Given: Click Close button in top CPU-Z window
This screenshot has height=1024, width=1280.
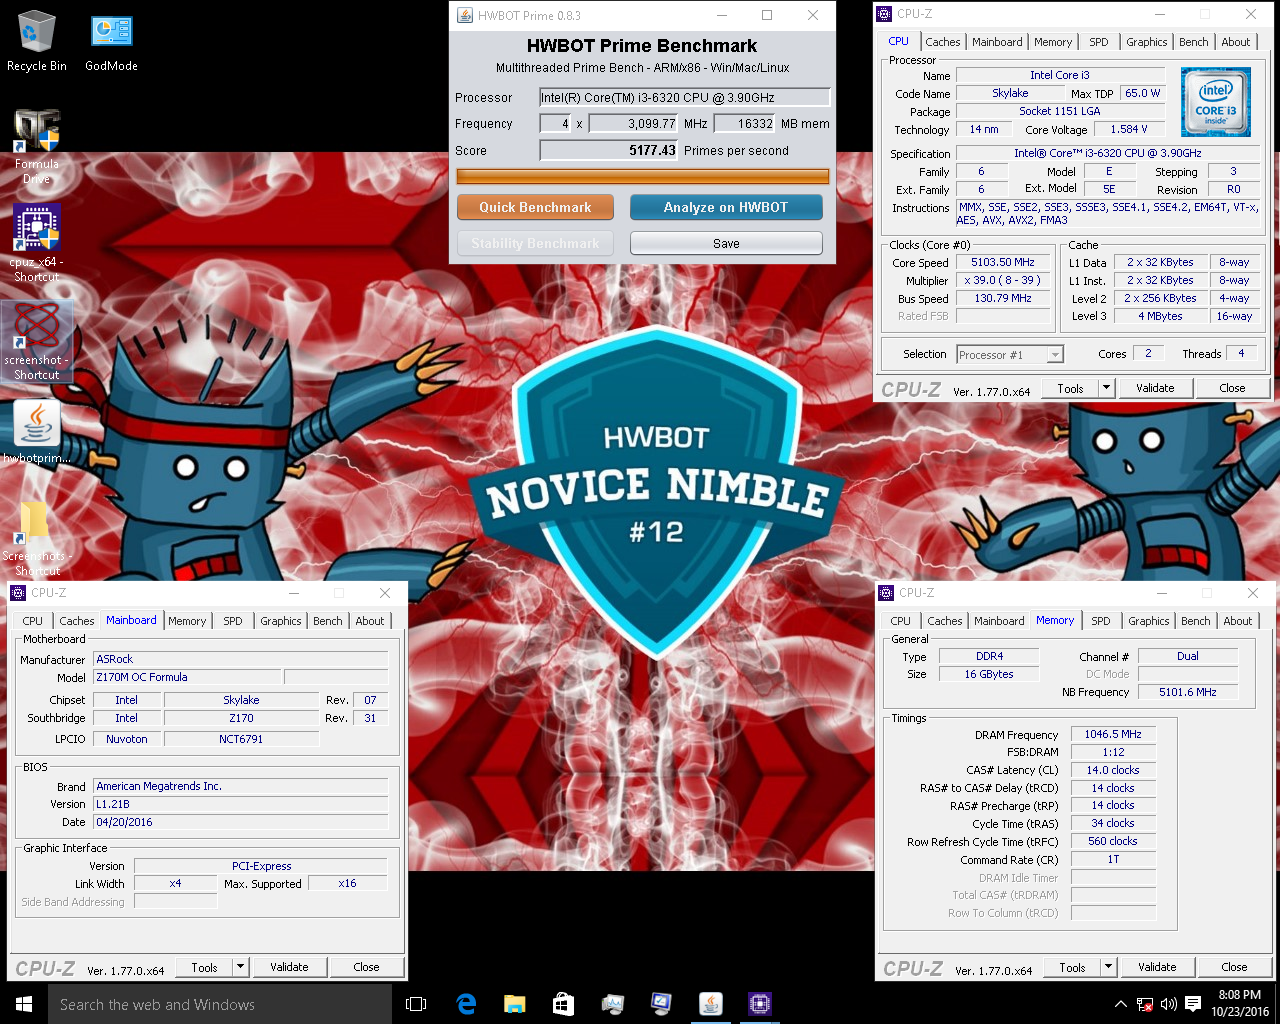Looking at the screenshot, I should pos(1232,388).
